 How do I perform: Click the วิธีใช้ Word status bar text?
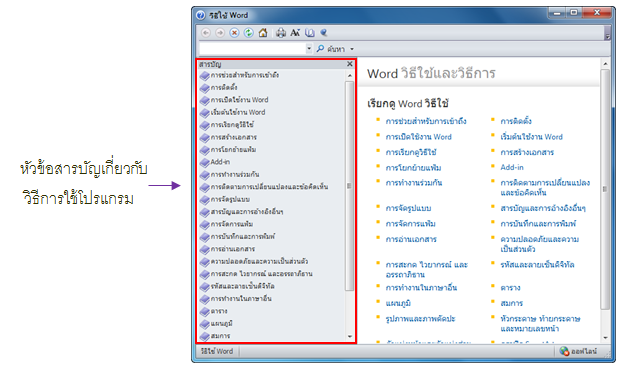point(217,351)
